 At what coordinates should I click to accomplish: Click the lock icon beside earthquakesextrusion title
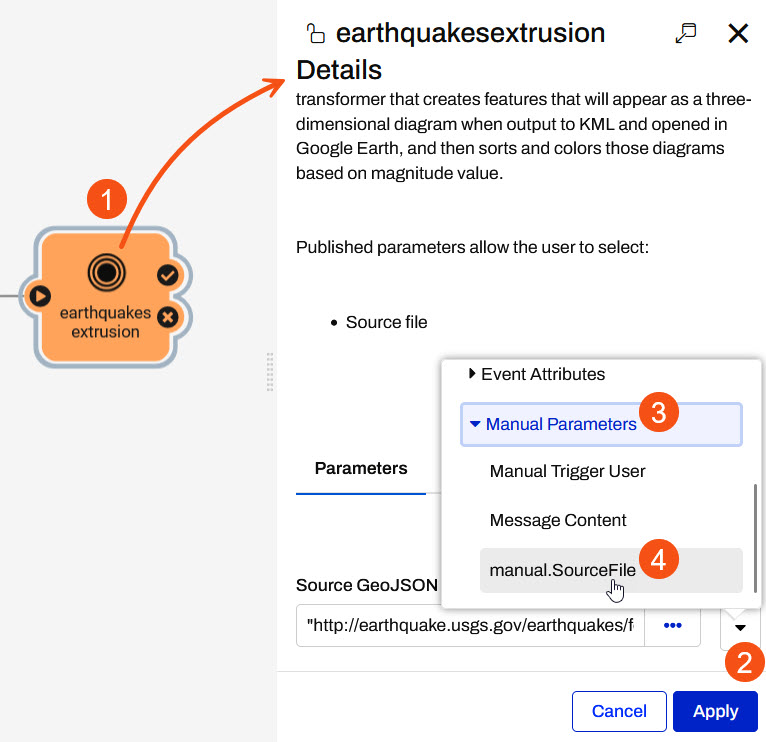[x=315, y=33]
